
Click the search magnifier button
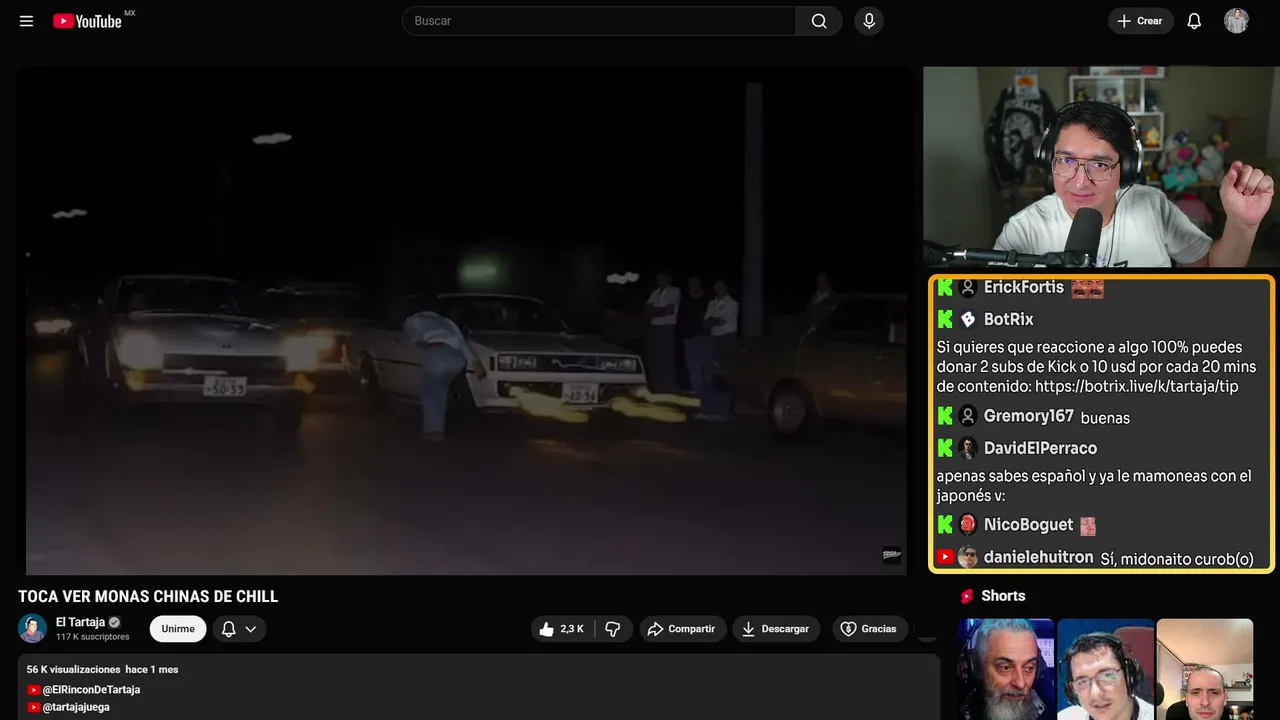pyautogui.click(x=819, y=21)
